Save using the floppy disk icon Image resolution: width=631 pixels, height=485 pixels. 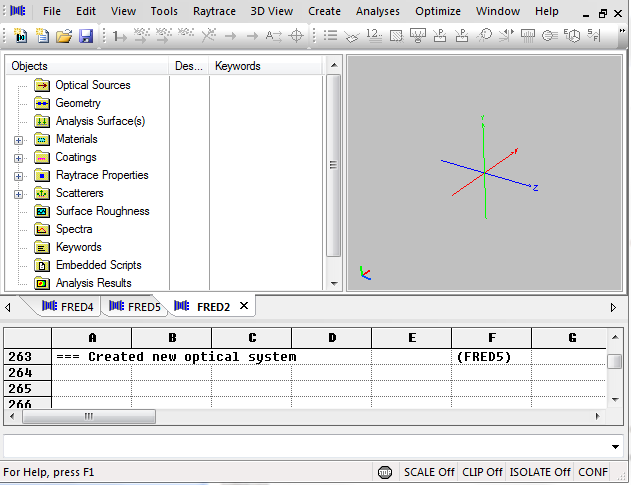(86, 36)
